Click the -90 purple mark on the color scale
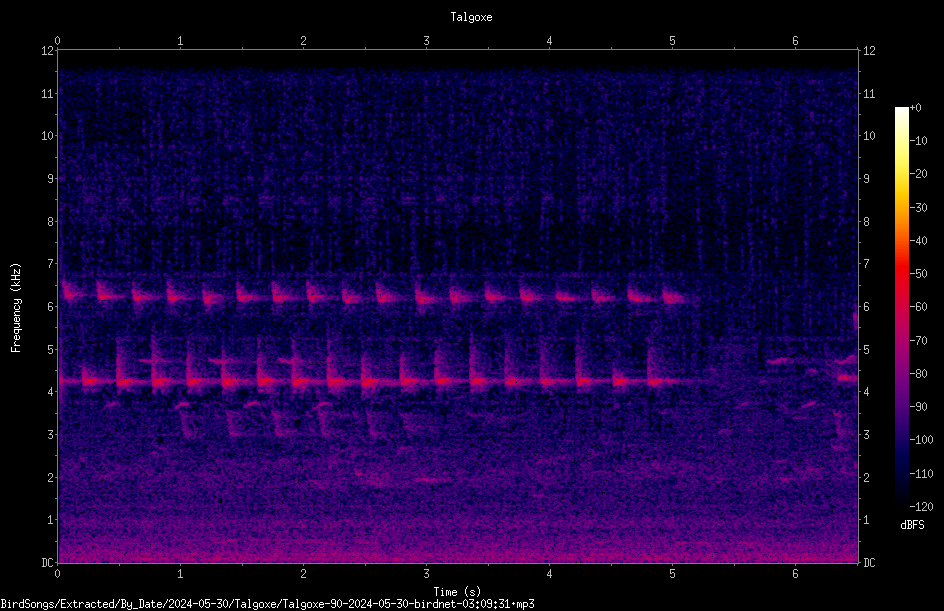 (919, 406)
